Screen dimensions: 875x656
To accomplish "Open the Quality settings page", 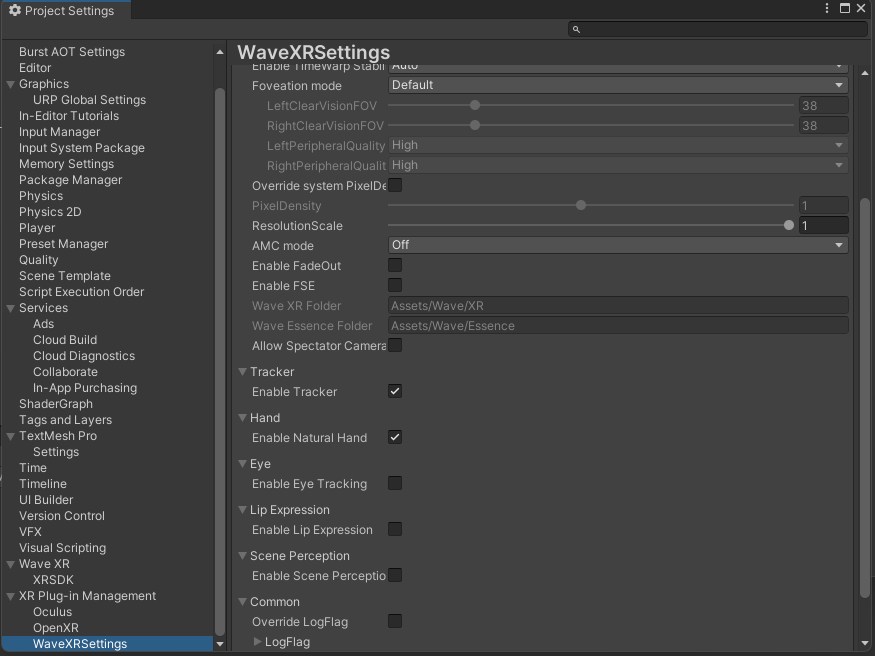I will click(39, 260).
